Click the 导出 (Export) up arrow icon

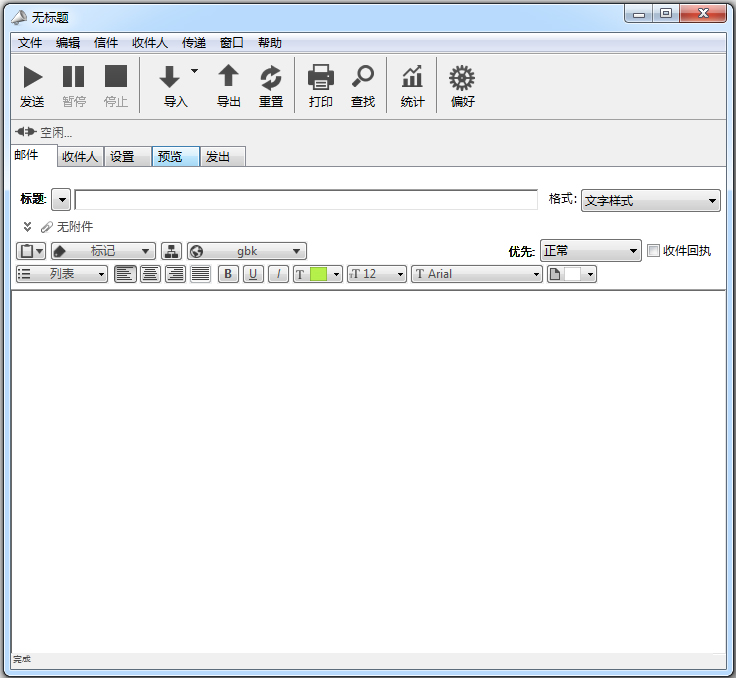coord(229,78)
